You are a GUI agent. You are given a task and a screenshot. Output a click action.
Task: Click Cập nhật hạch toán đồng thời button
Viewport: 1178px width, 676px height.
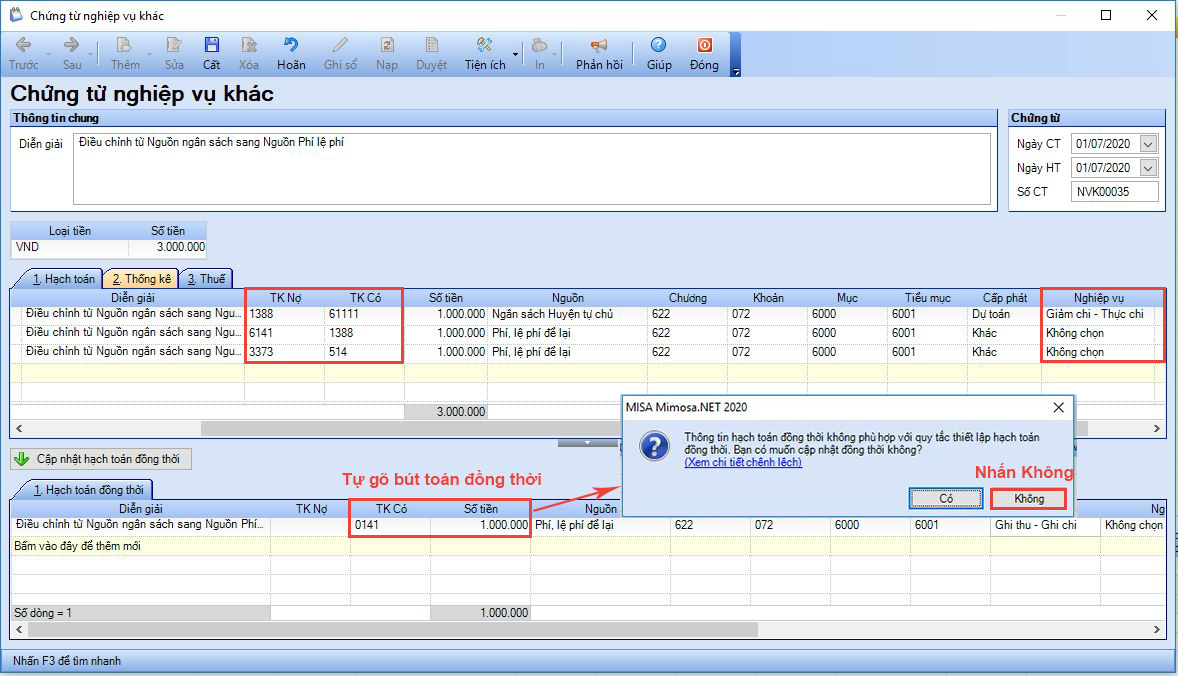click(x=101, y=459)
